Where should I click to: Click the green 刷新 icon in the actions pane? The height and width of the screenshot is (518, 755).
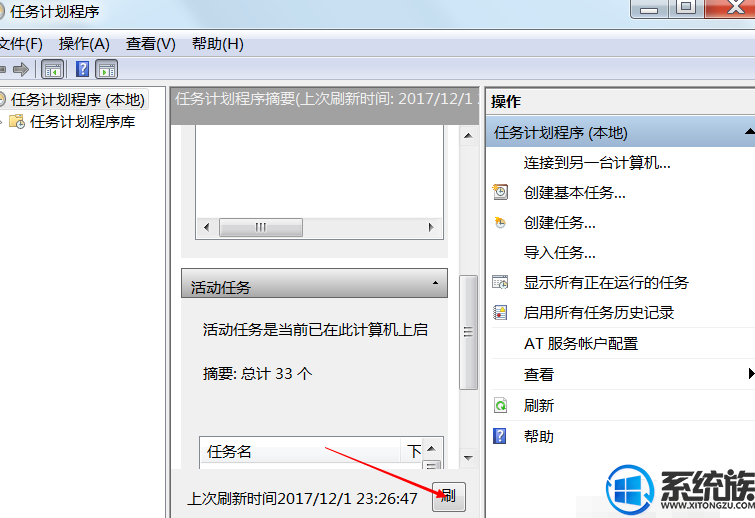coord(500,405)
